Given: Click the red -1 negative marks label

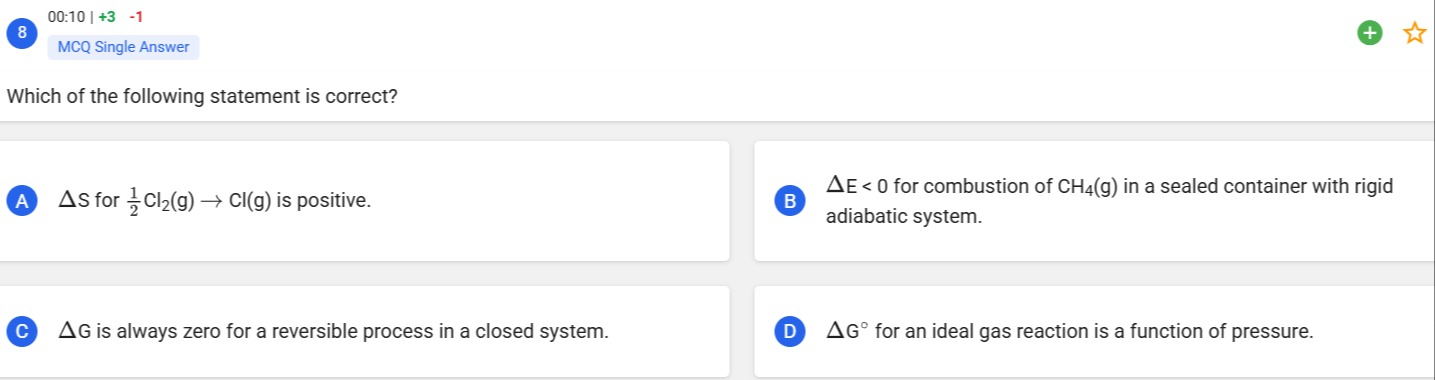Looking at the screenshot, I should click(136, 17).
